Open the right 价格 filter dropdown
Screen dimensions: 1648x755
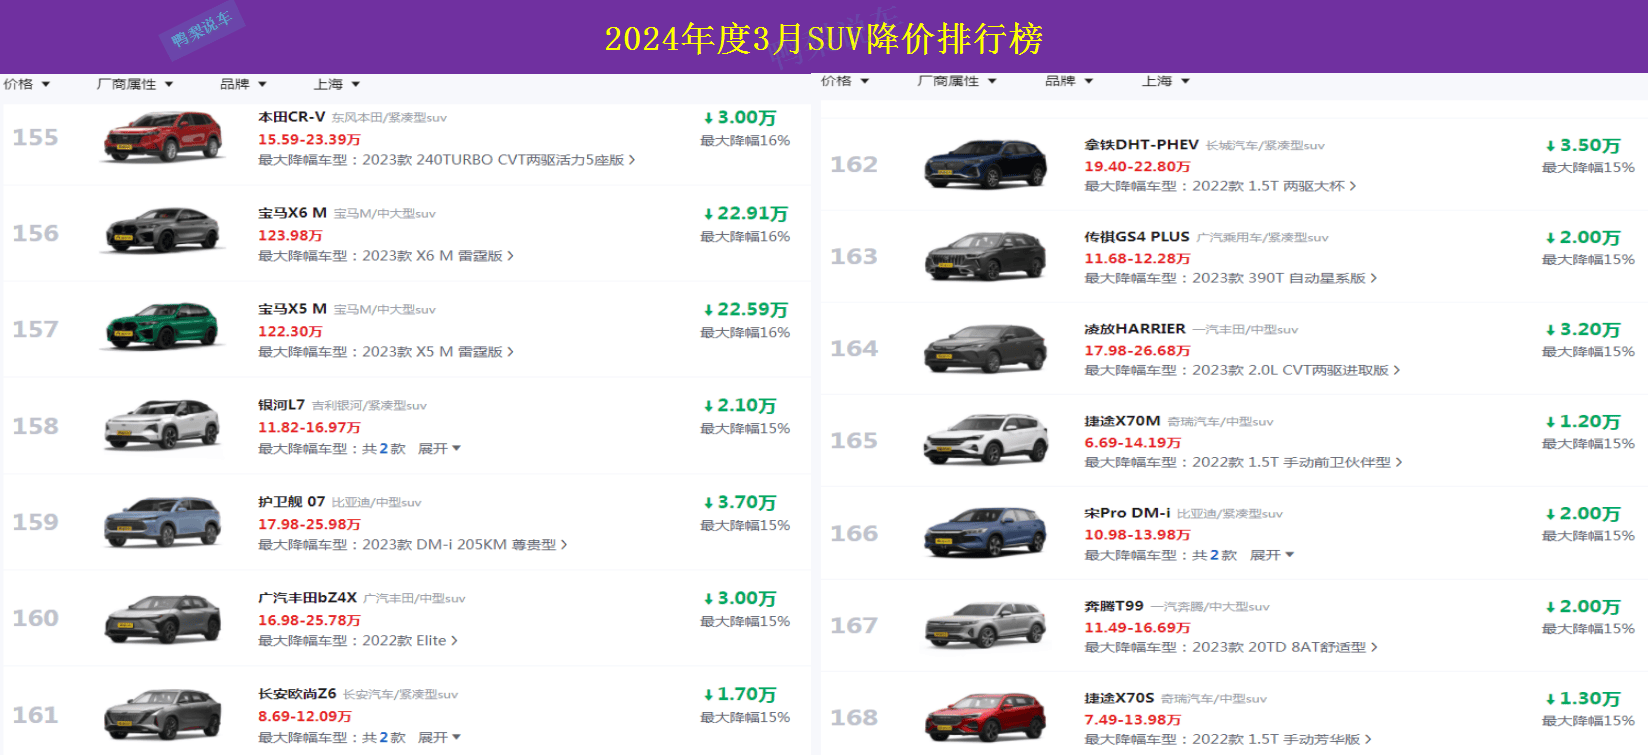click(x=845, y=81)
